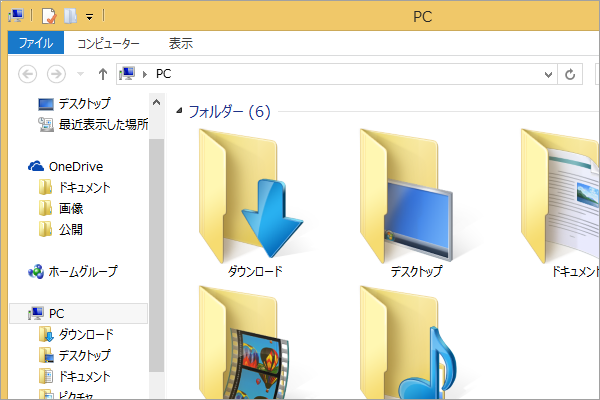Open the ファイル tab
This screenshot has width=600, height=400.
coord(36,43)
